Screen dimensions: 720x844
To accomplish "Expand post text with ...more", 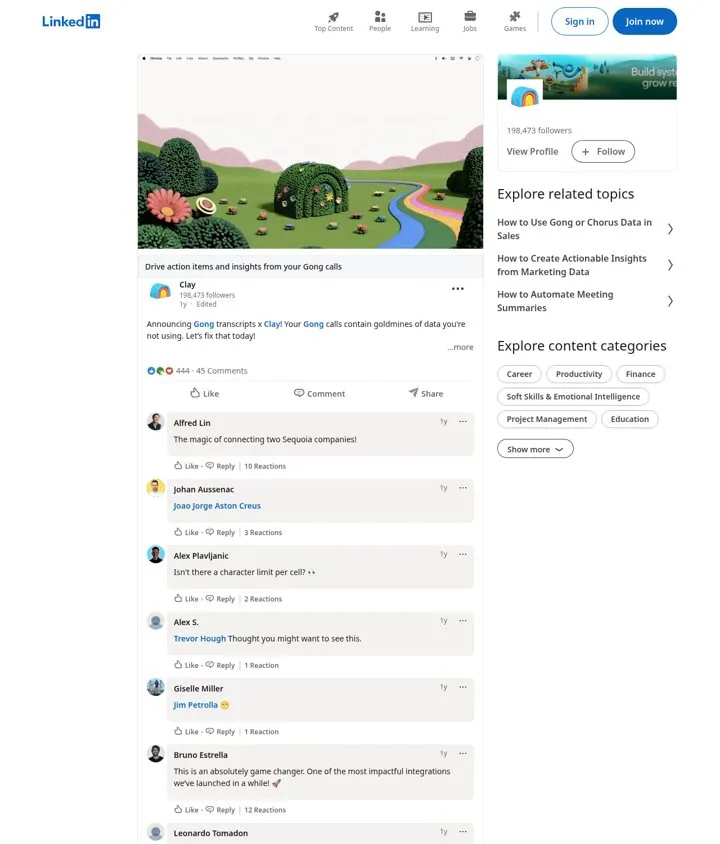I will (x=461, y=347).
